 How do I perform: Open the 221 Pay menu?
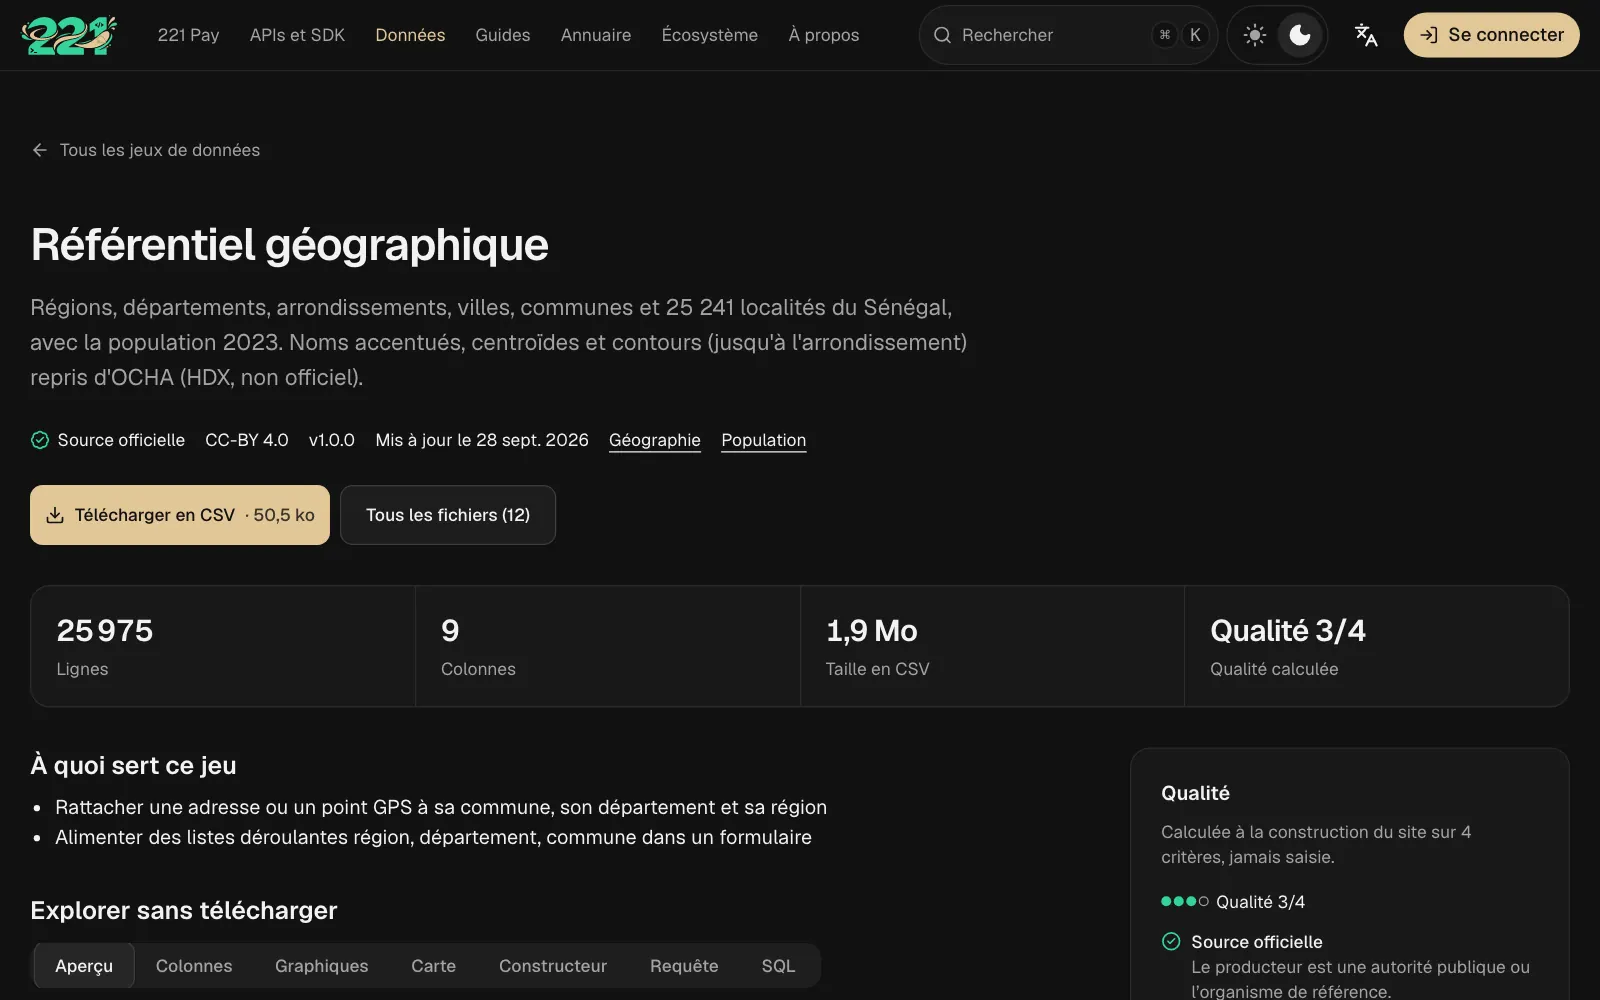click(x=188, y=35)
